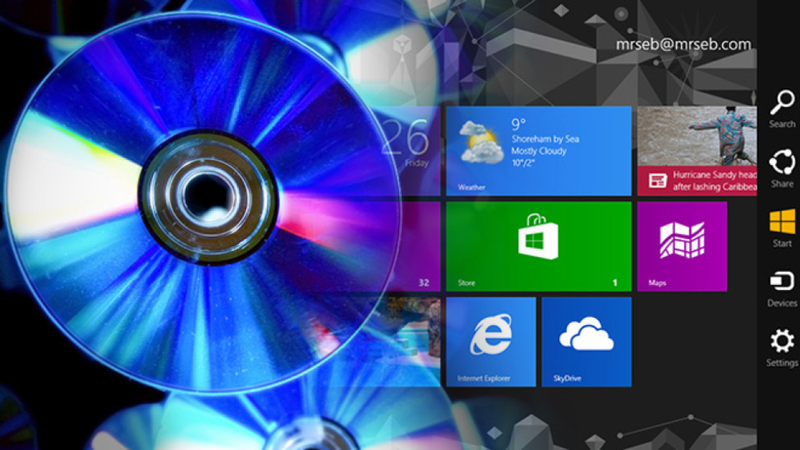
Task: Open the SkyDrive tile
Action: coord(586,342)
